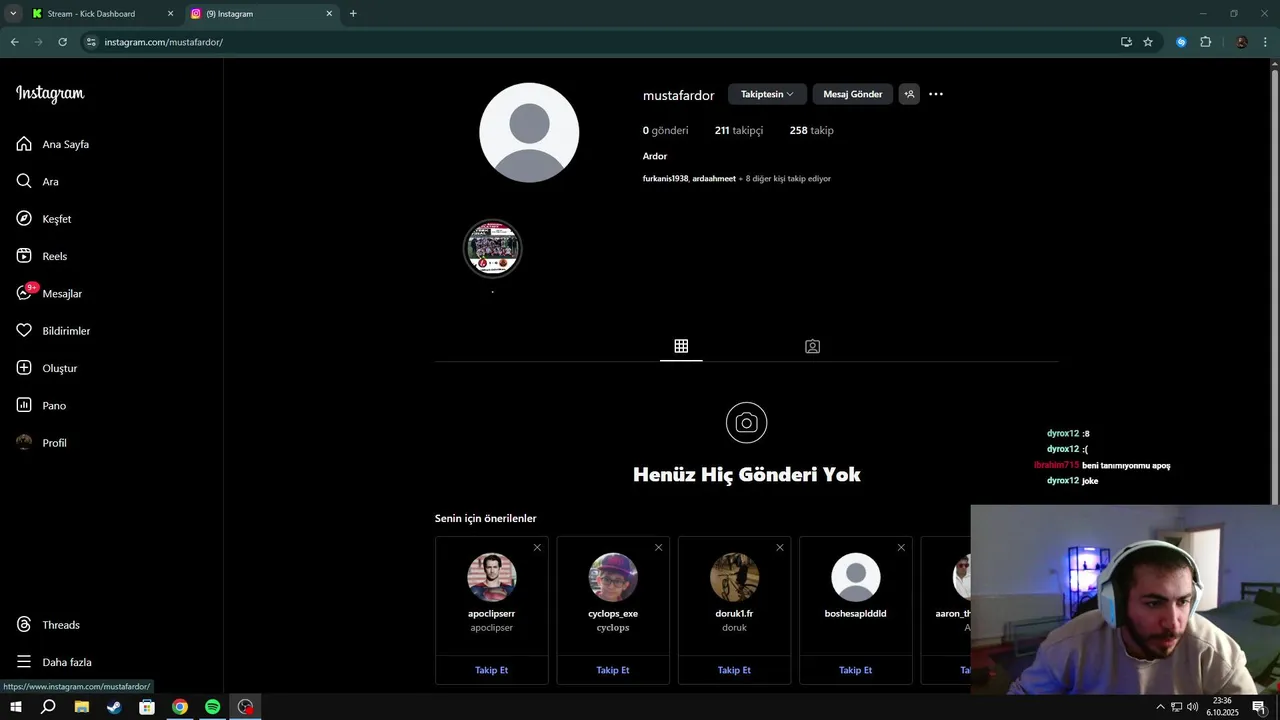
Task: Open Bildirimler notifications
Action: point(54,331)
